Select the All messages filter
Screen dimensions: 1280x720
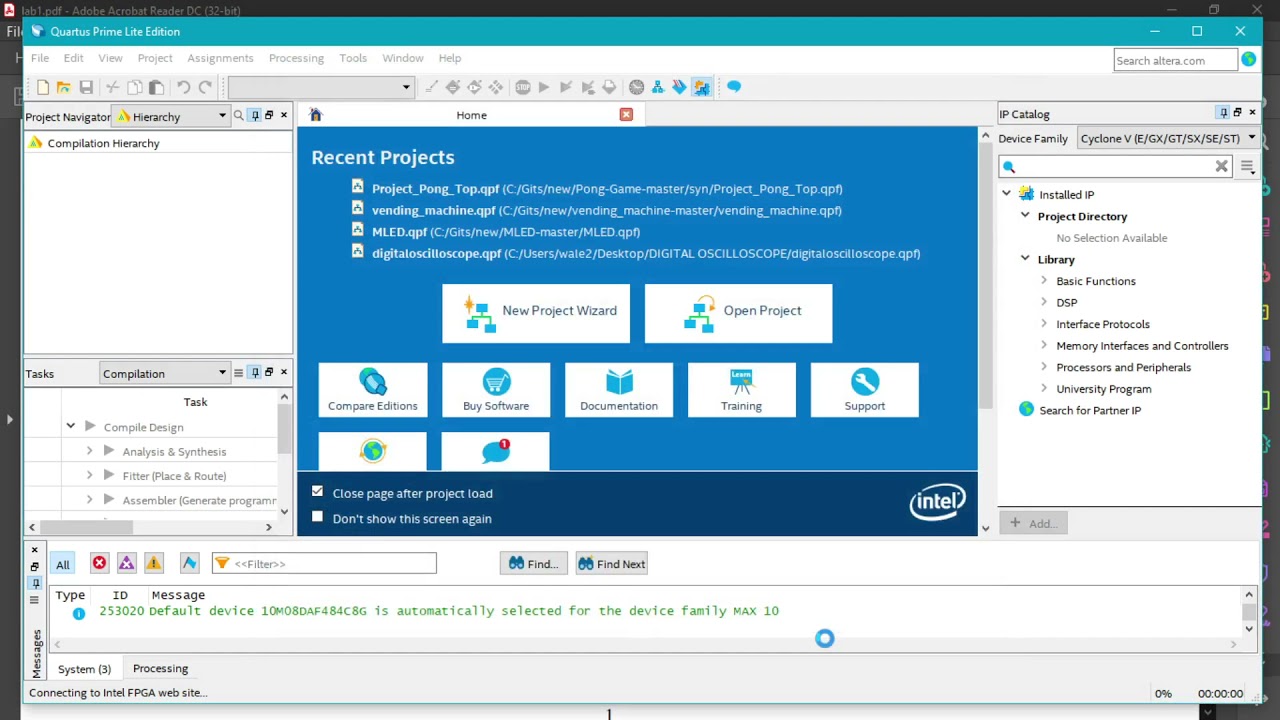(63, 565)
